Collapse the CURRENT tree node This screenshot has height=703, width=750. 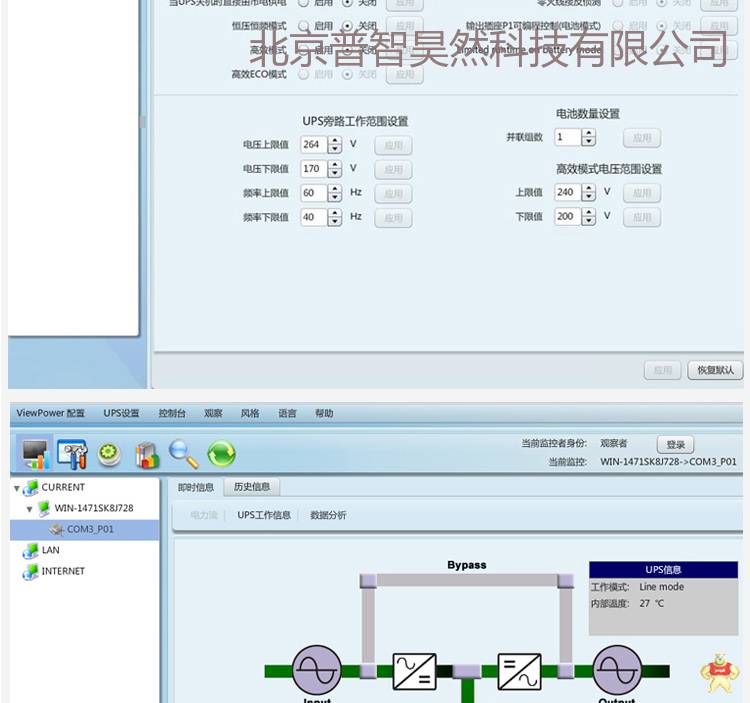click(17, 488)
